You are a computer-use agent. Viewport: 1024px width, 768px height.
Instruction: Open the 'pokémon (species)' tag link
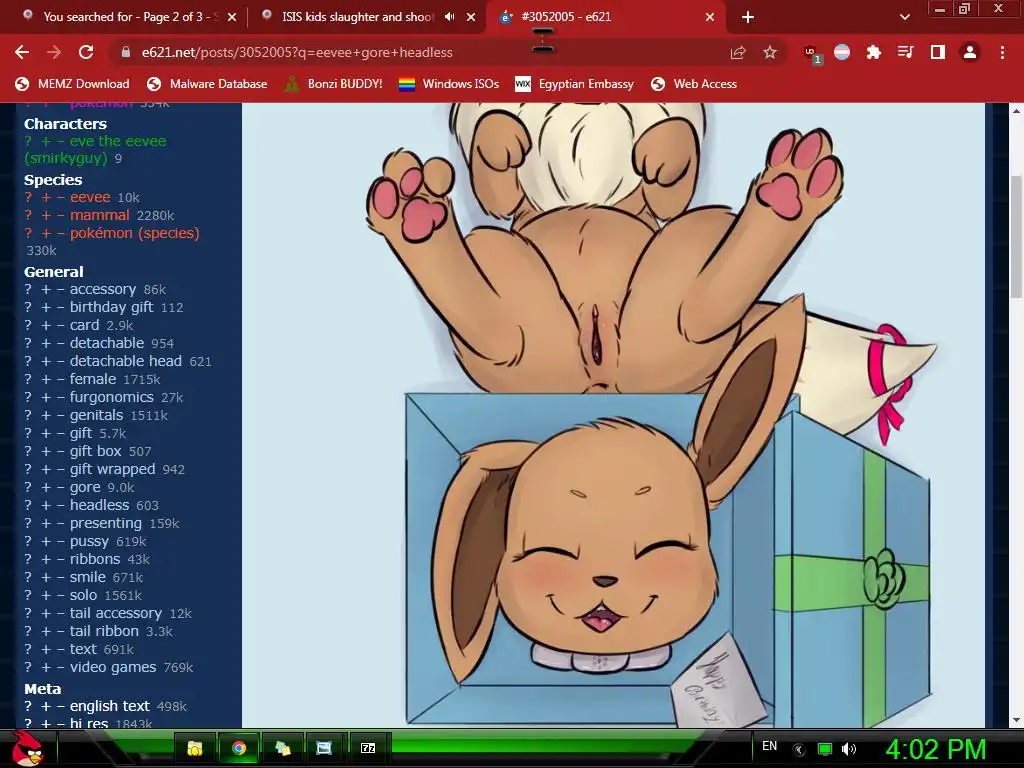[135, 233]
